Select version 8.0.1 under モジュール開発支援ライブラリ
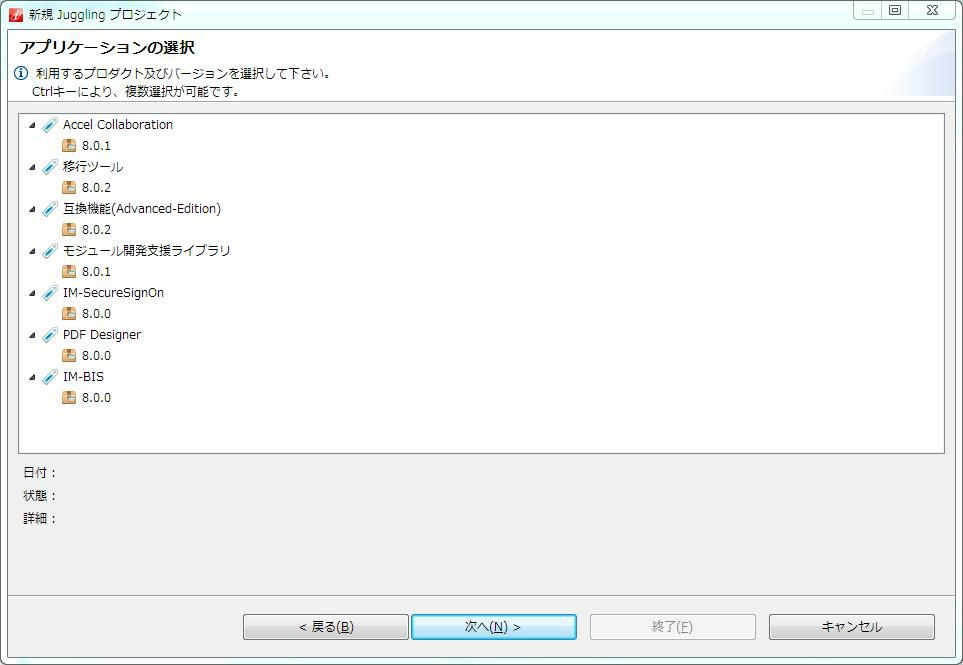Viewport: 963px width, 665px height. tap(96, 271)
